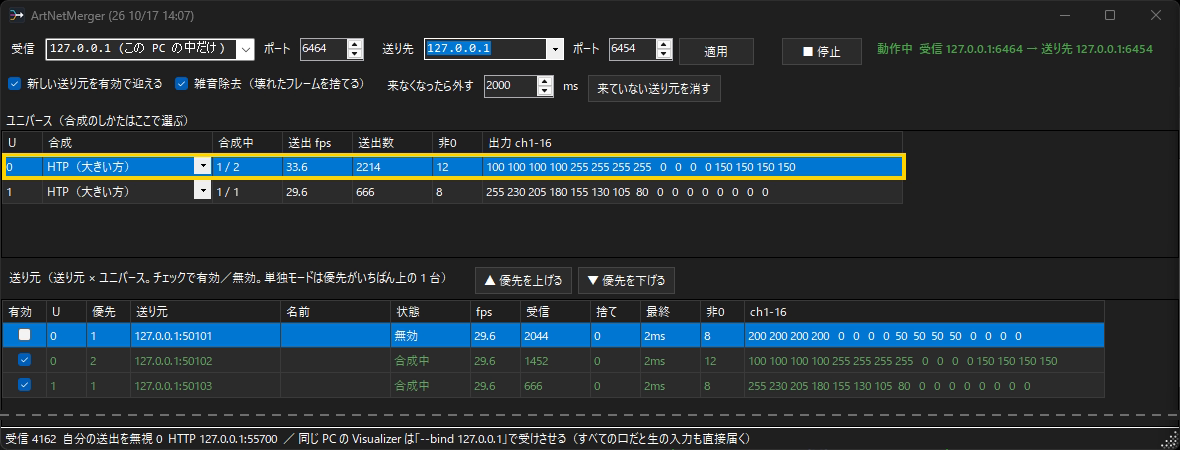The height and width of the screenshot is (450, 1180).
Task: Click the 合成 column header
Action: (128, 142)
